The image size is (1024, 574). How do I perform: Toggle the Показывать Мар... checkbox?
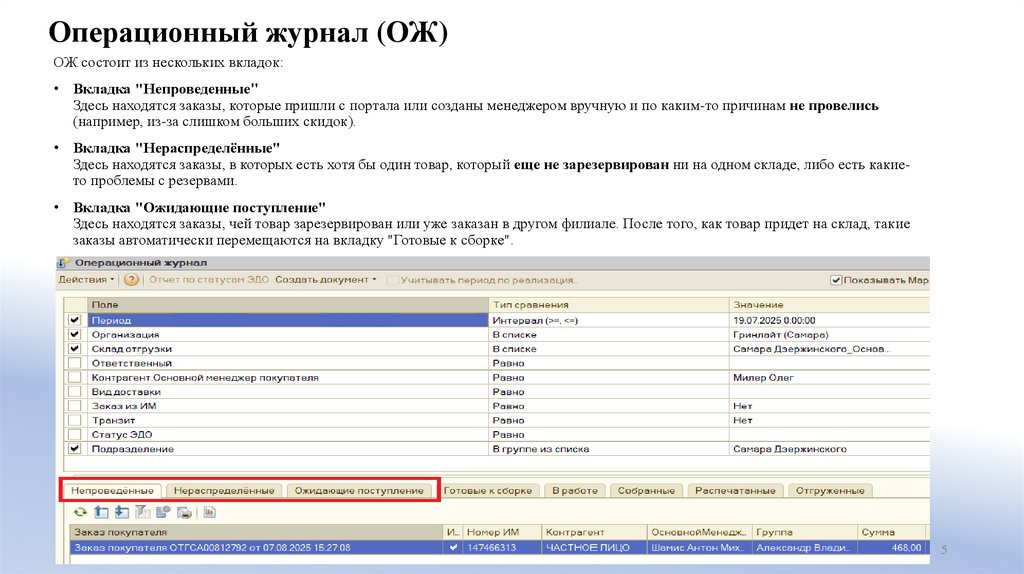pyautogui.click(x=835, y=280)
